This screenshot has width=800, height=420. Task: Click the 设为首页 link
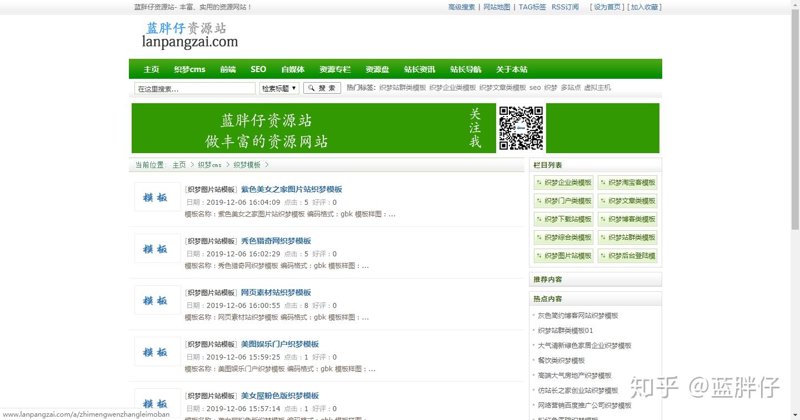click(607, 7)
